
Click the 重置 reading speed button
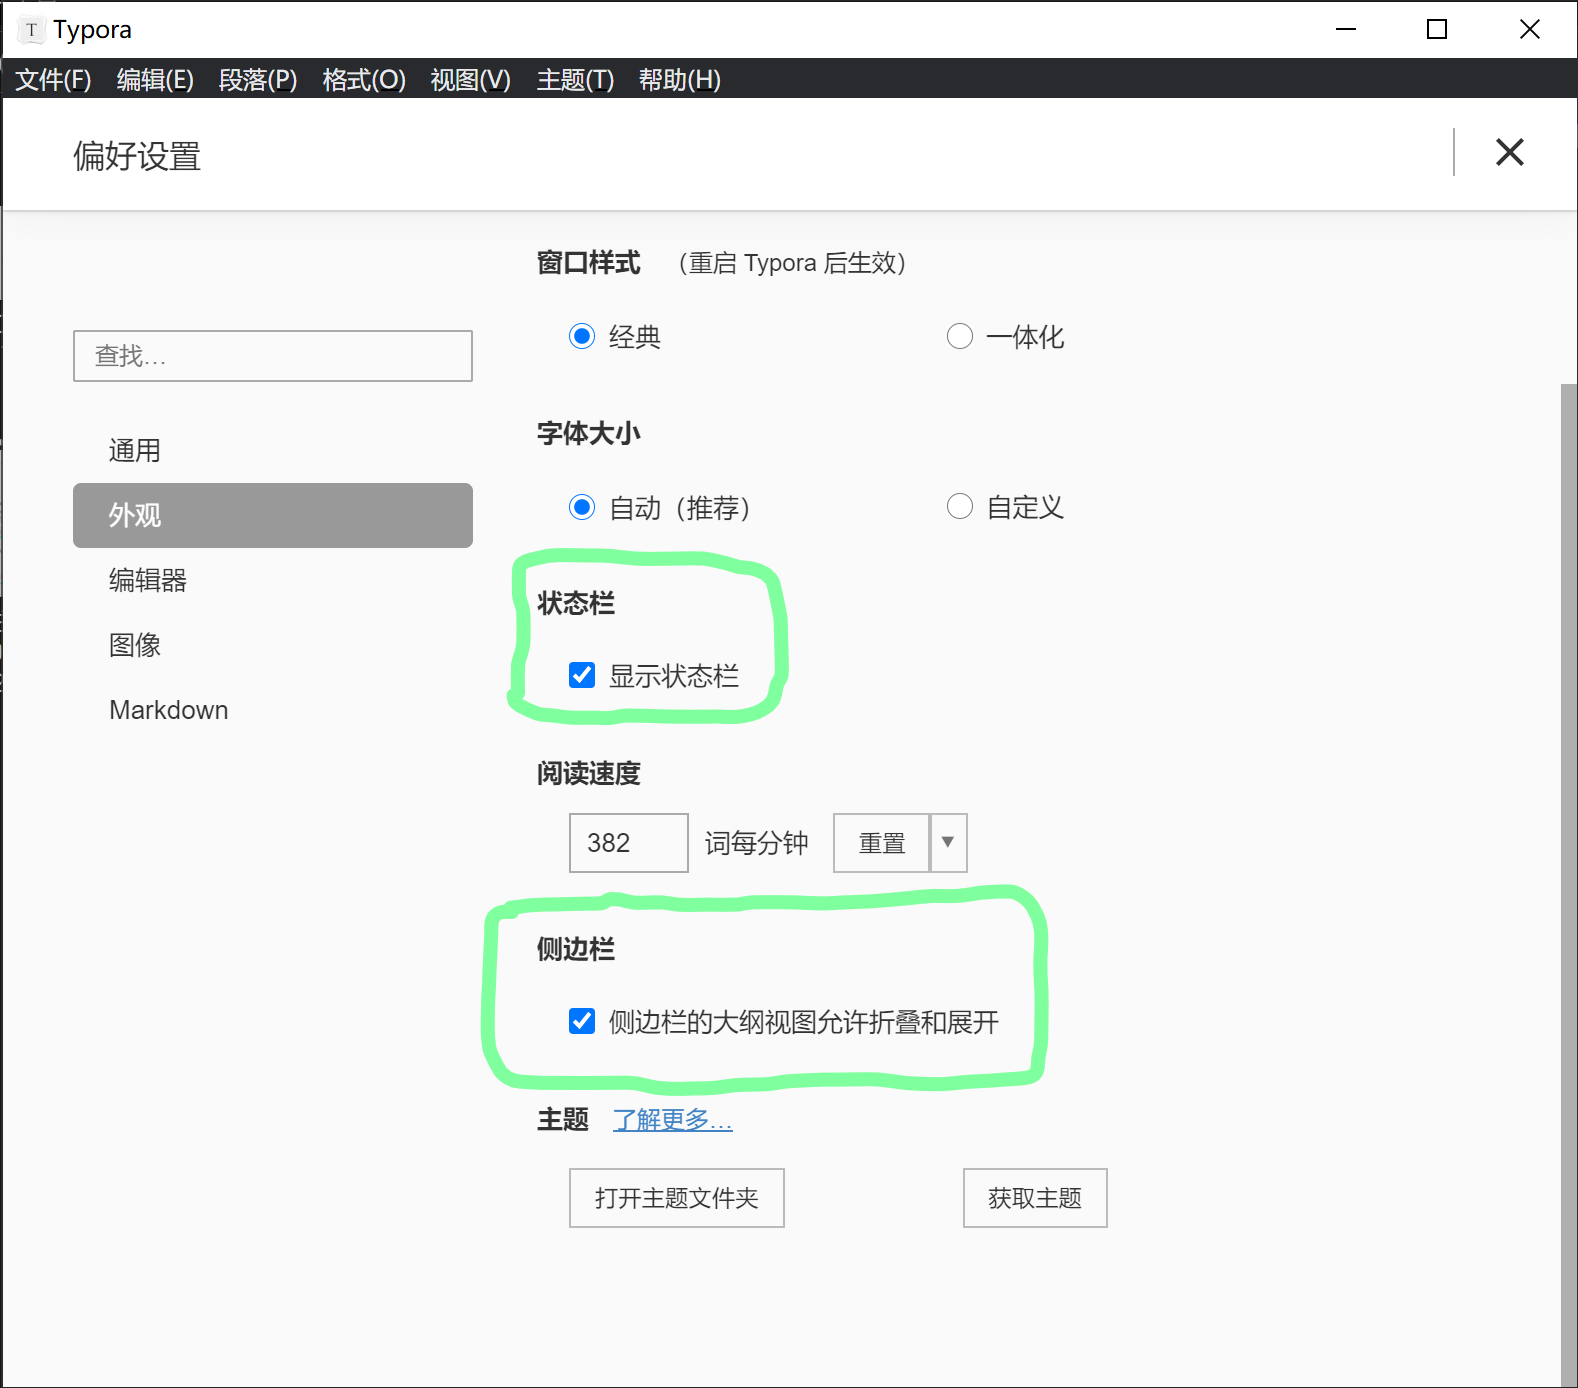881,842
